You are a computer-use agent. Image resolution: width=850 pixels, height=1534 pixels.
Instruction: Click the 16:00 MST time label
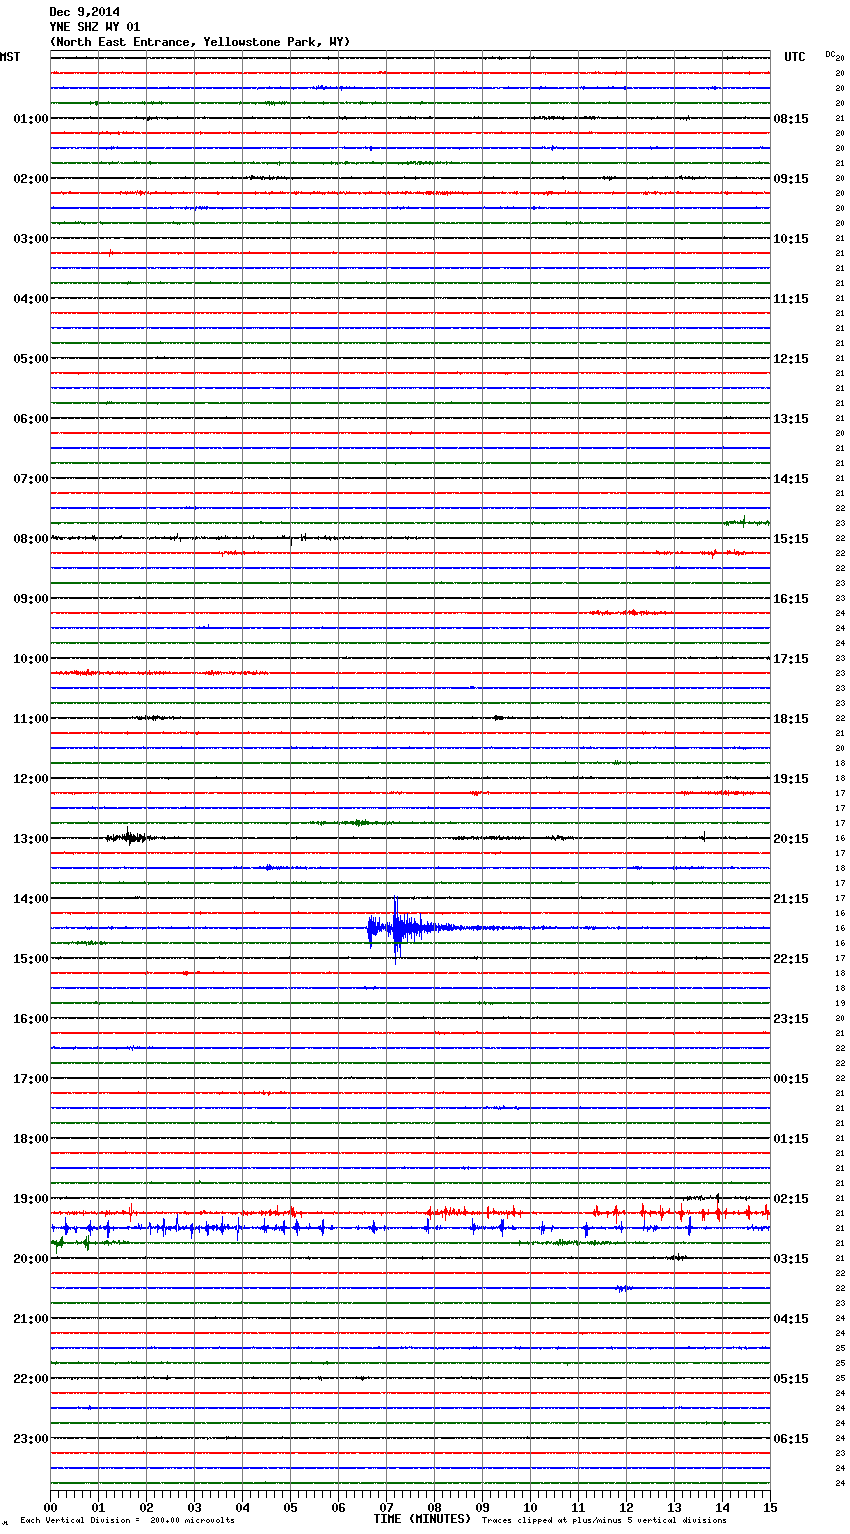click(31, 1019)
